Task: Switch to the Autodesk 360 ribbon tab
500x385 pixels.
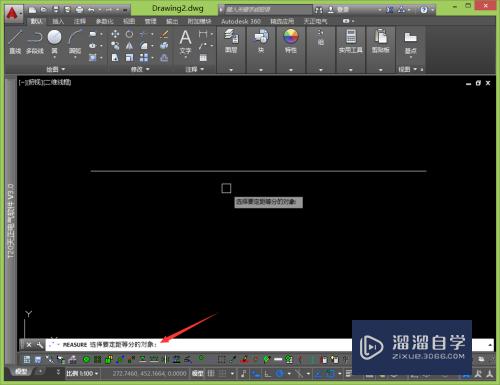Action: tap(241, 21)
